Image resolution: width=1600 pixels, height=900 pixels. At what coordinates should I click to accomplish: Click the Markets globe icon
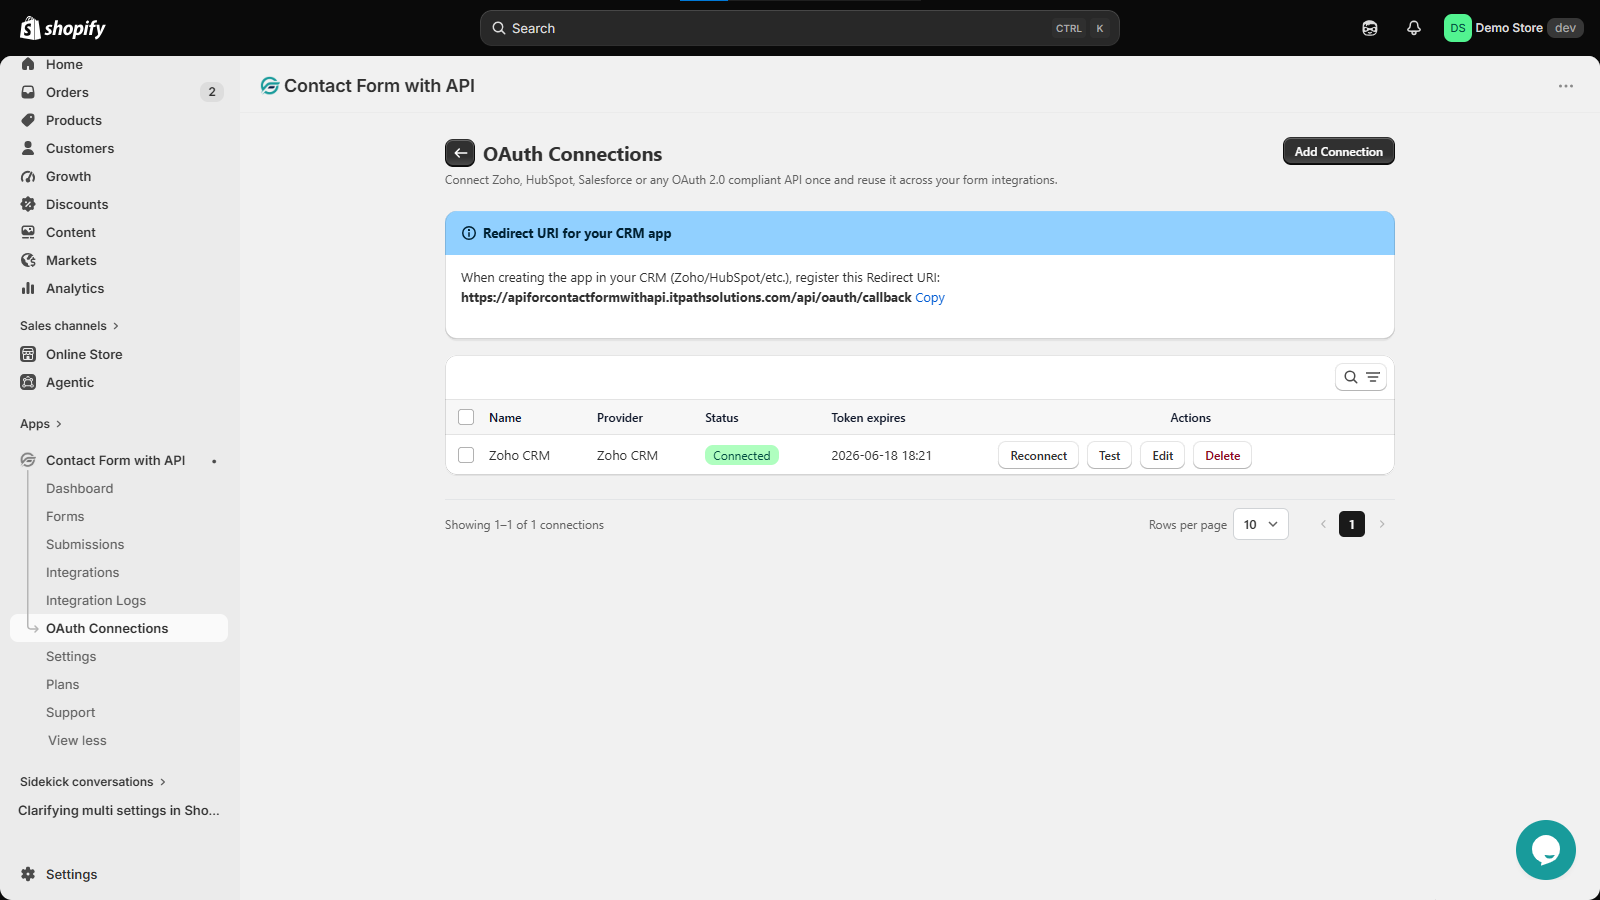tap(28, 260)
